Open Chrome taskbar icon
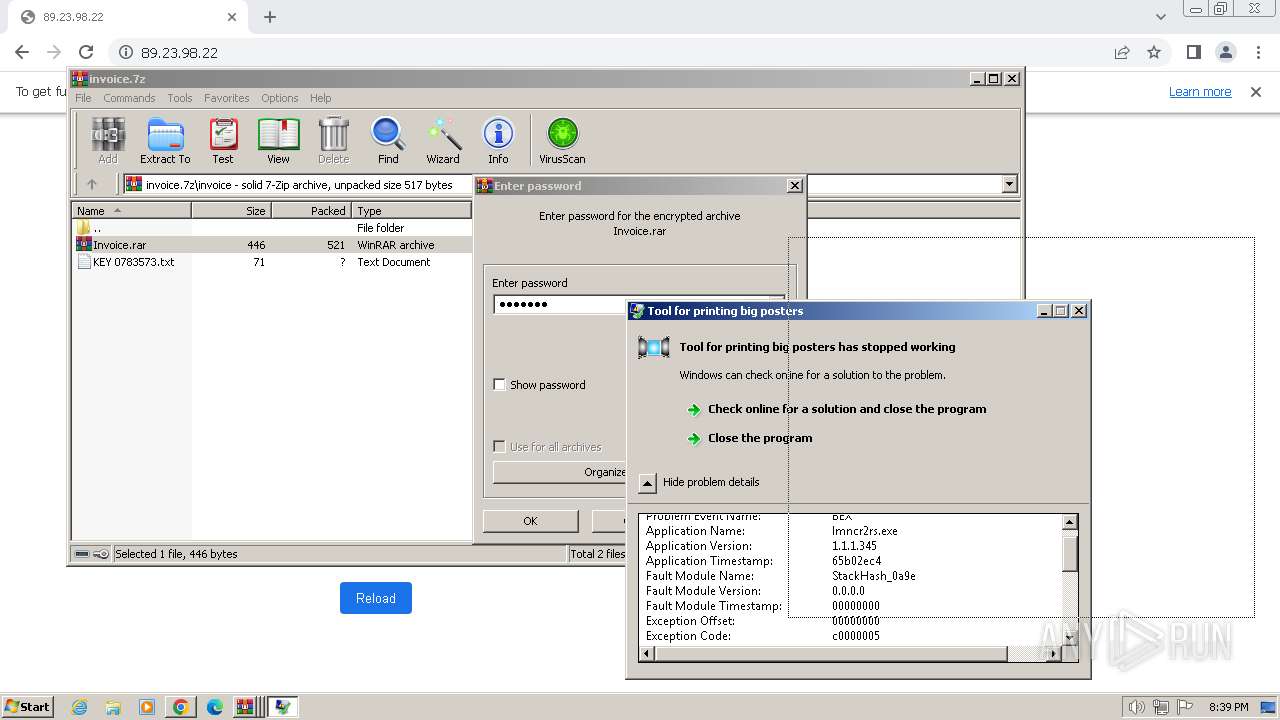1280x720 pixels. [181, 707]
